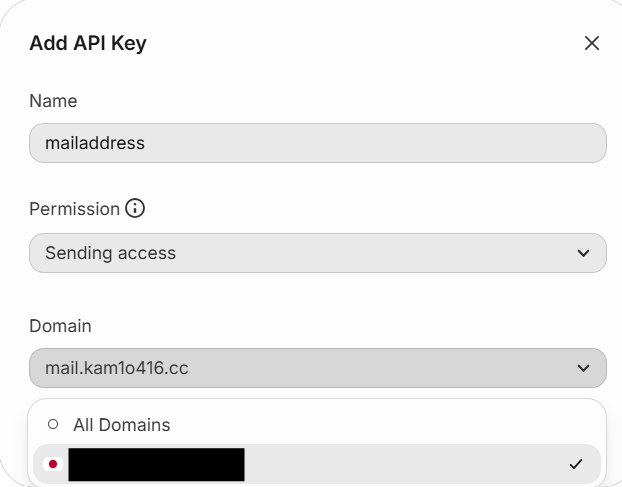Collapse the Domain chevron arrow

584,368
